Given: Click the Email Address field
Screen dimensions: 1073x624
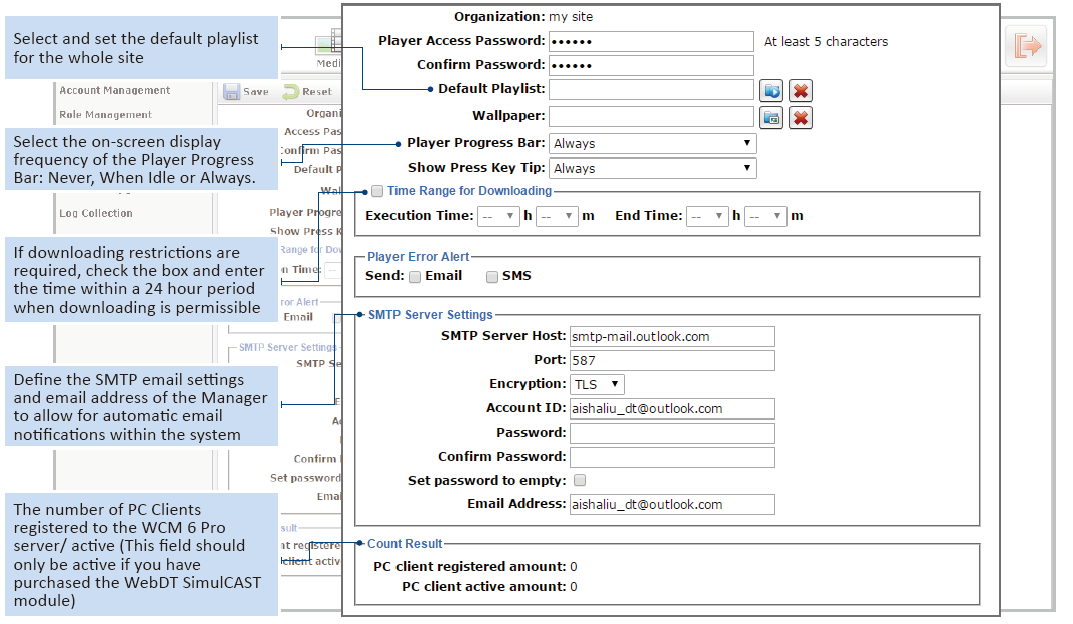Looking at the screenshot, I should tap(672, 505).
